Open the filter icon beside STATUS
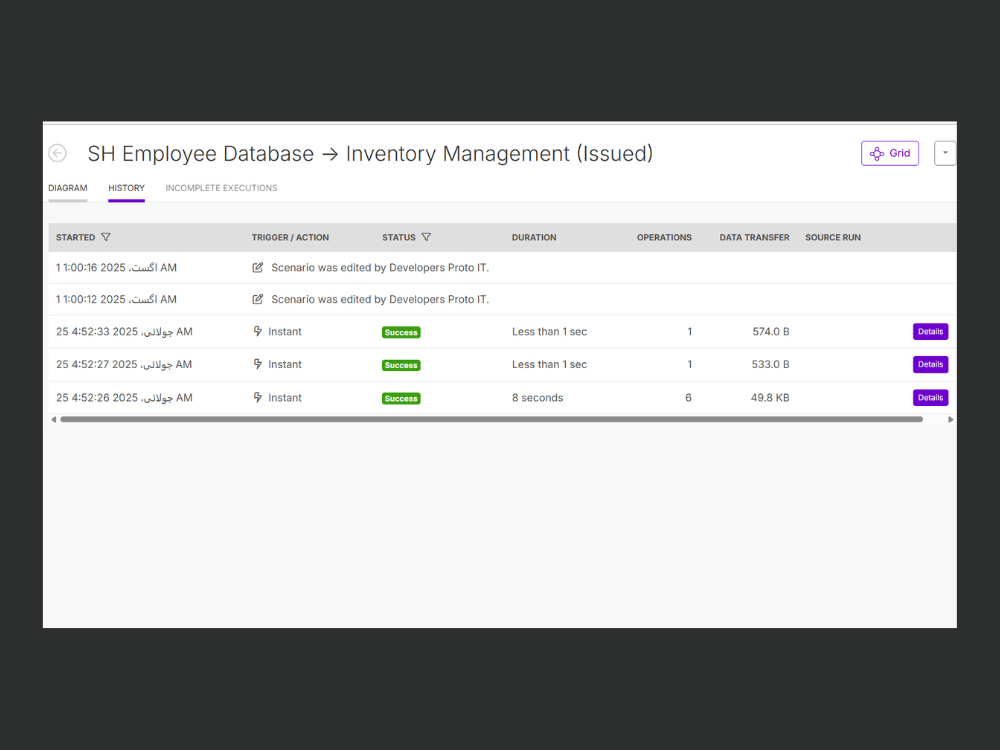 point(426,237)
